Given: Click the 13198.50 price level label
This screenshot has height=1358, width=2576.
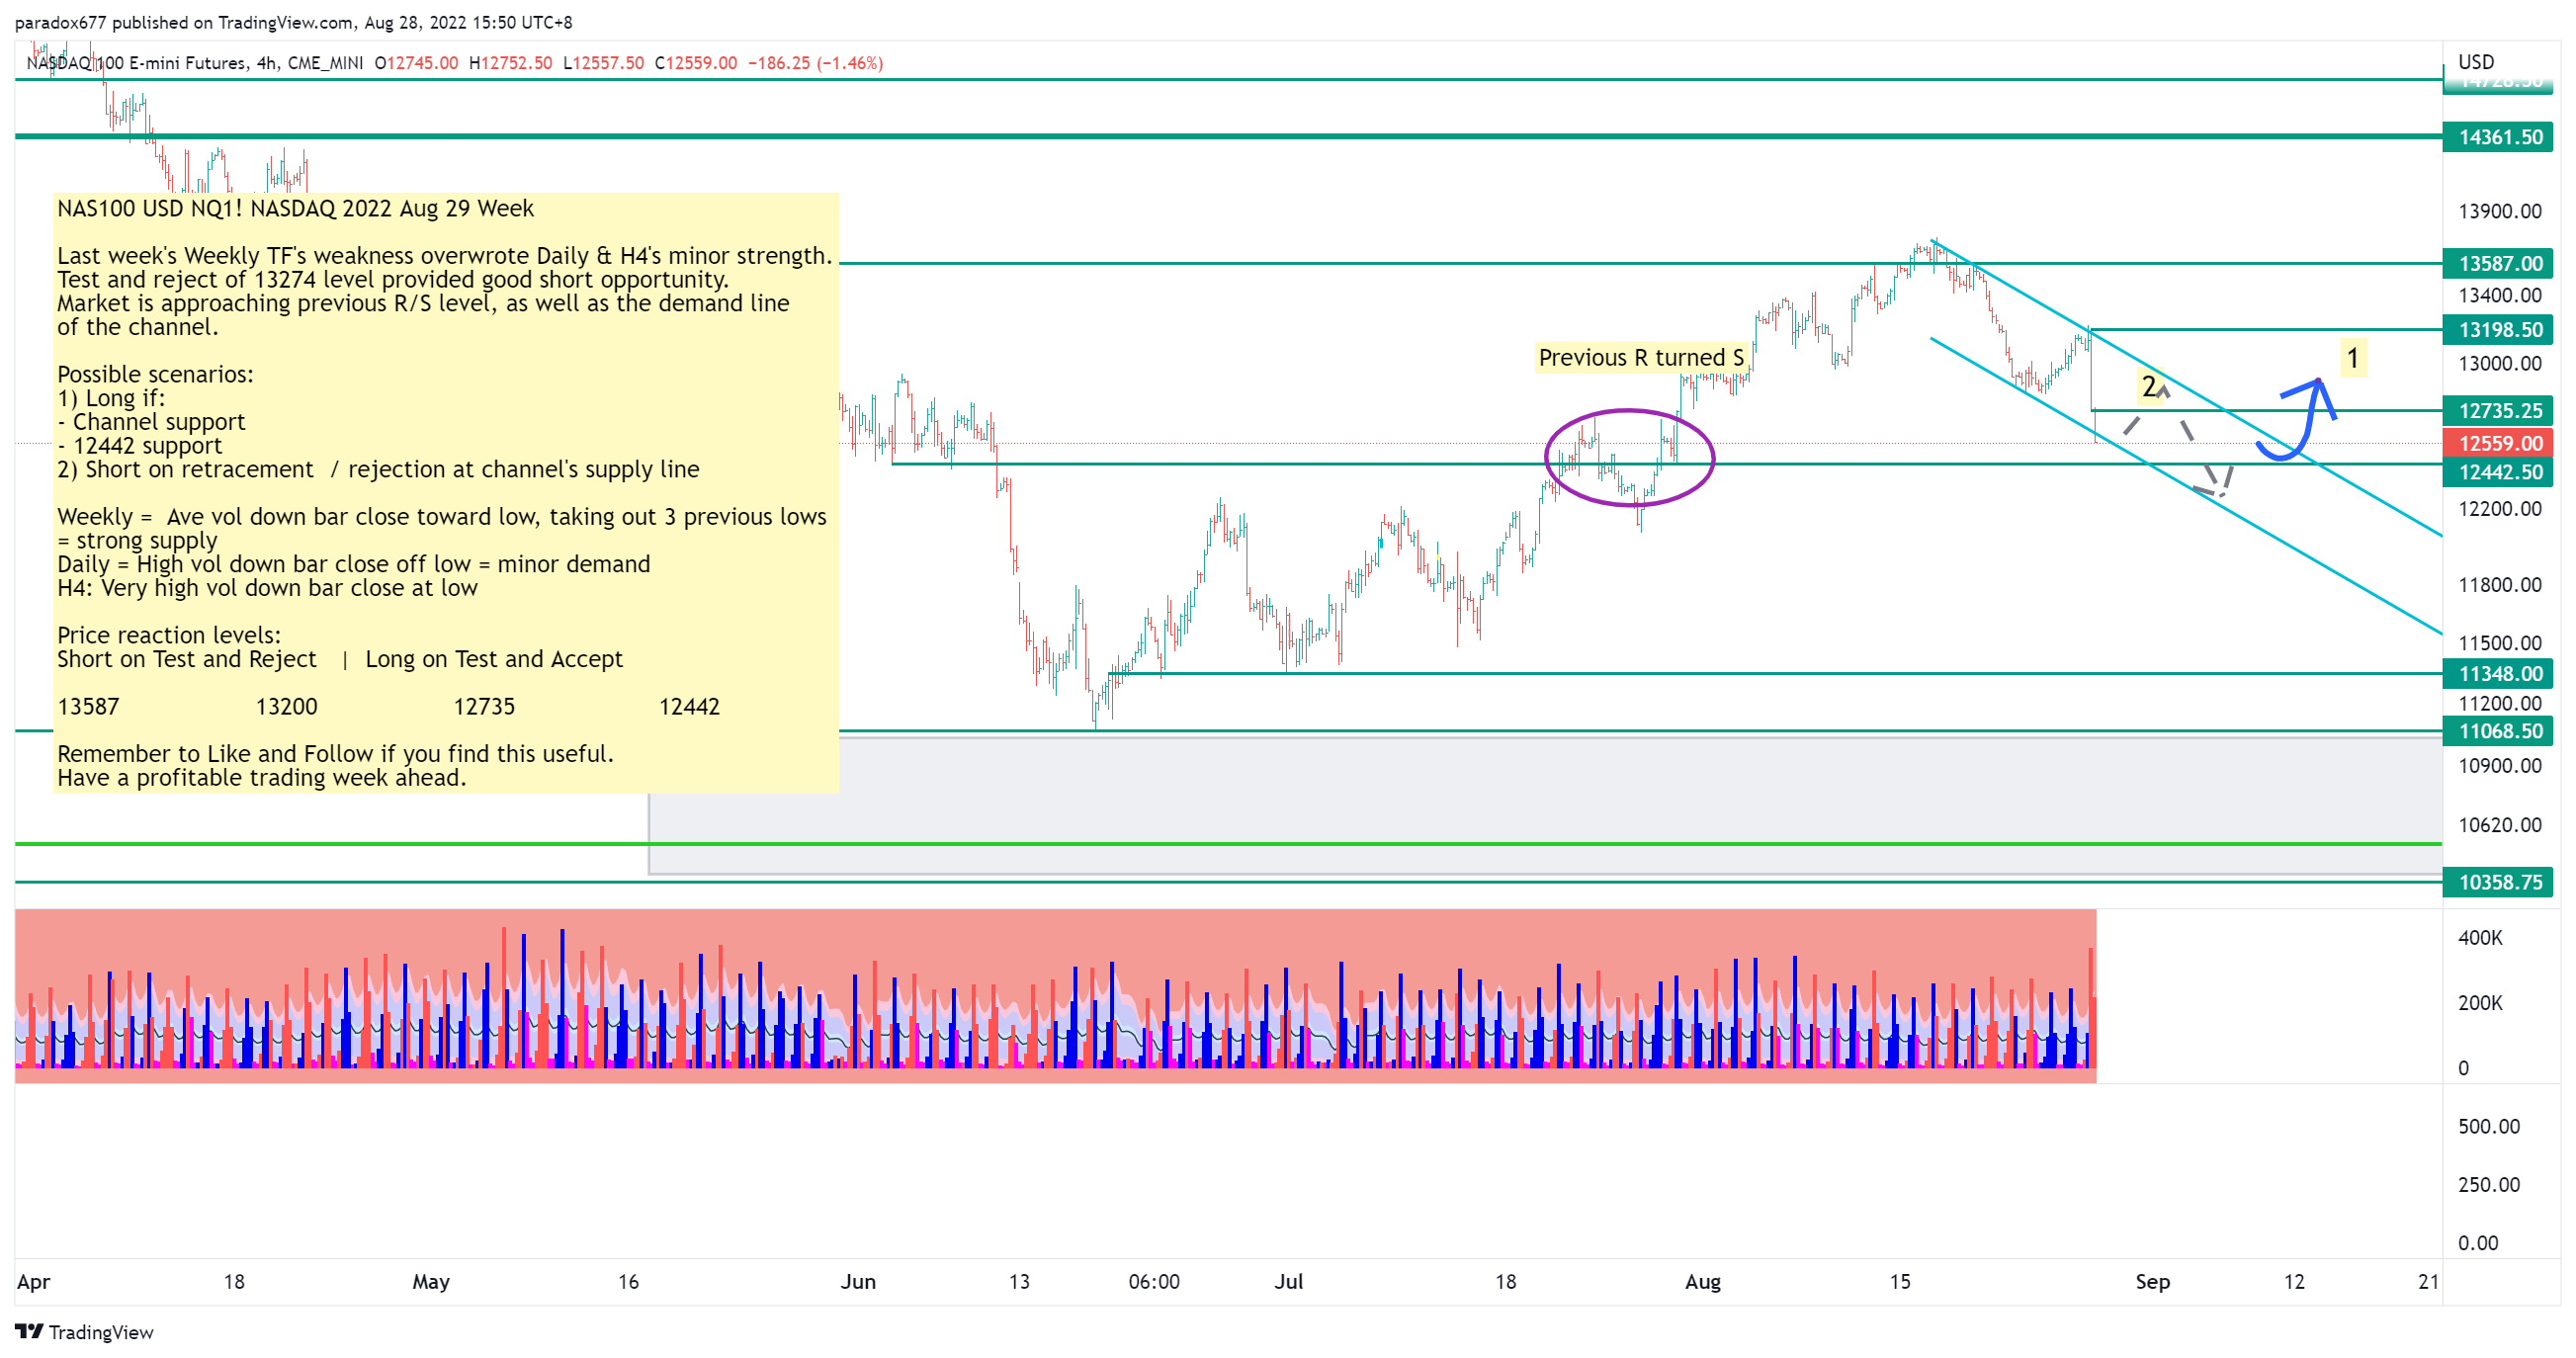Looking at the screenshot, I should [2498, 330].
